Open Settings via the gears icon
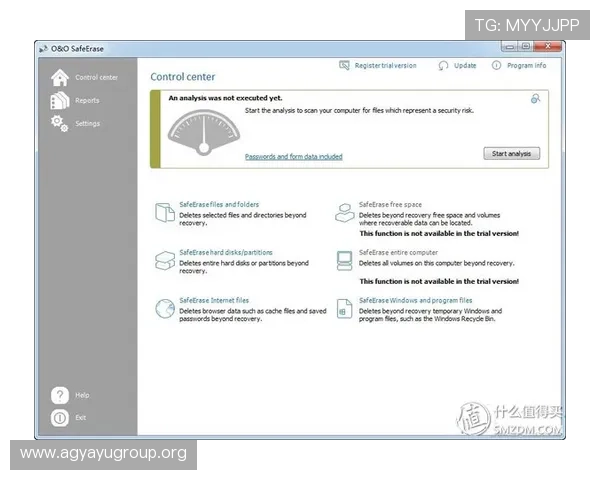Viewport: 600px width, 480px height. (60, 123)
